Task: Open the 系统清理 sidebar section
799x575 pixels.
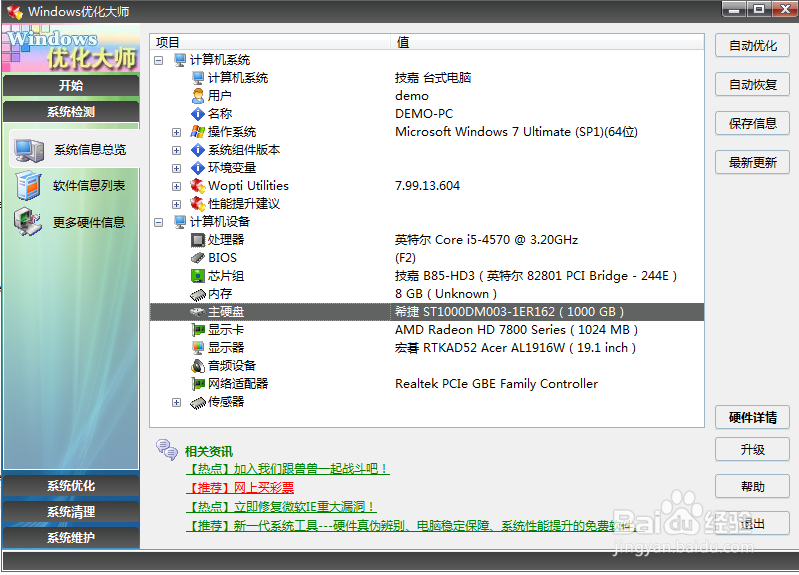Action: pos(71,512)
